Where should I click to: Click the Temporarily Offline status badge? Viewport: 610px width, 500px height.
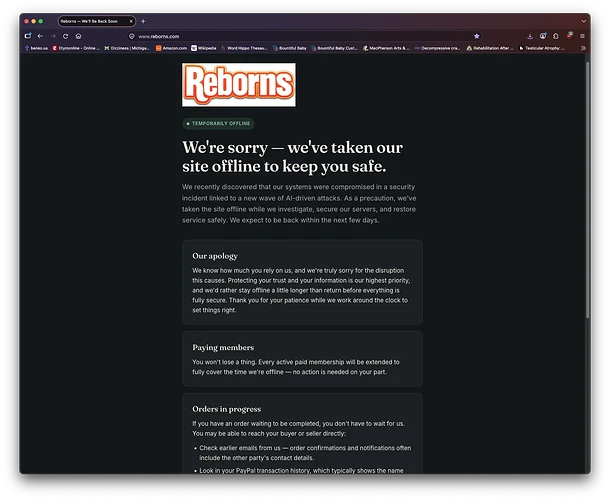point(218,124)
